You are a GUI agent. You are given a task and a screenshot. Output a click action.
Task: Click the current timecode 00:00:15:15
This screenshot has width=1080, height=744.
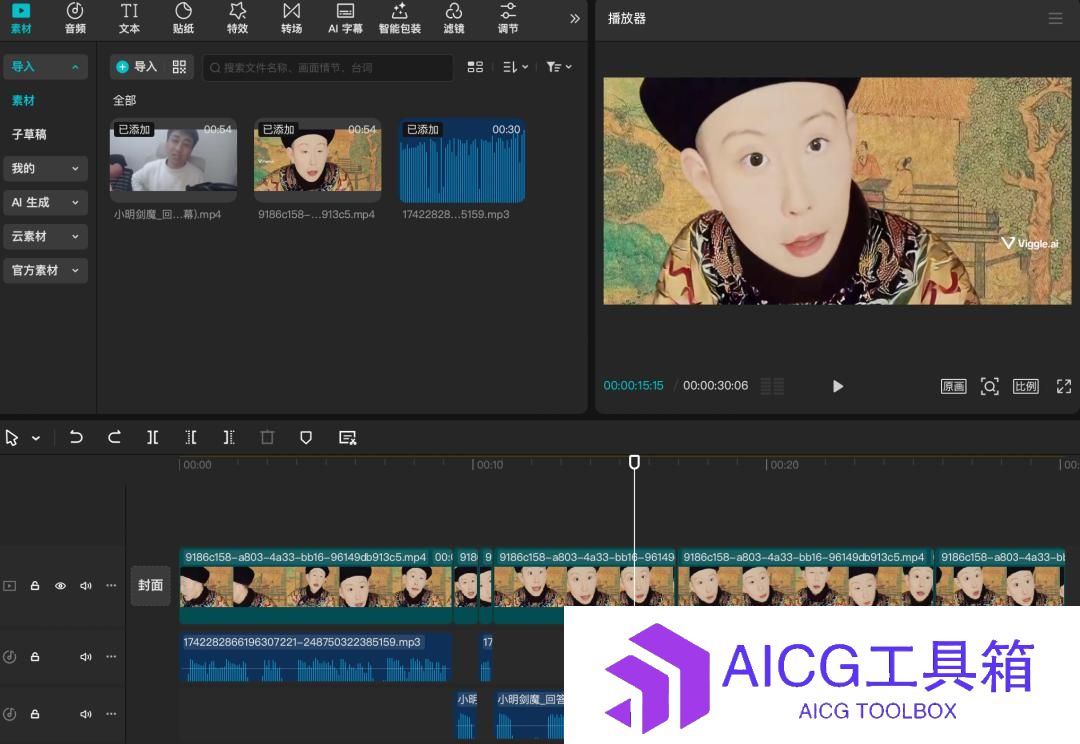pyautogui.click(x=634, y=386)
